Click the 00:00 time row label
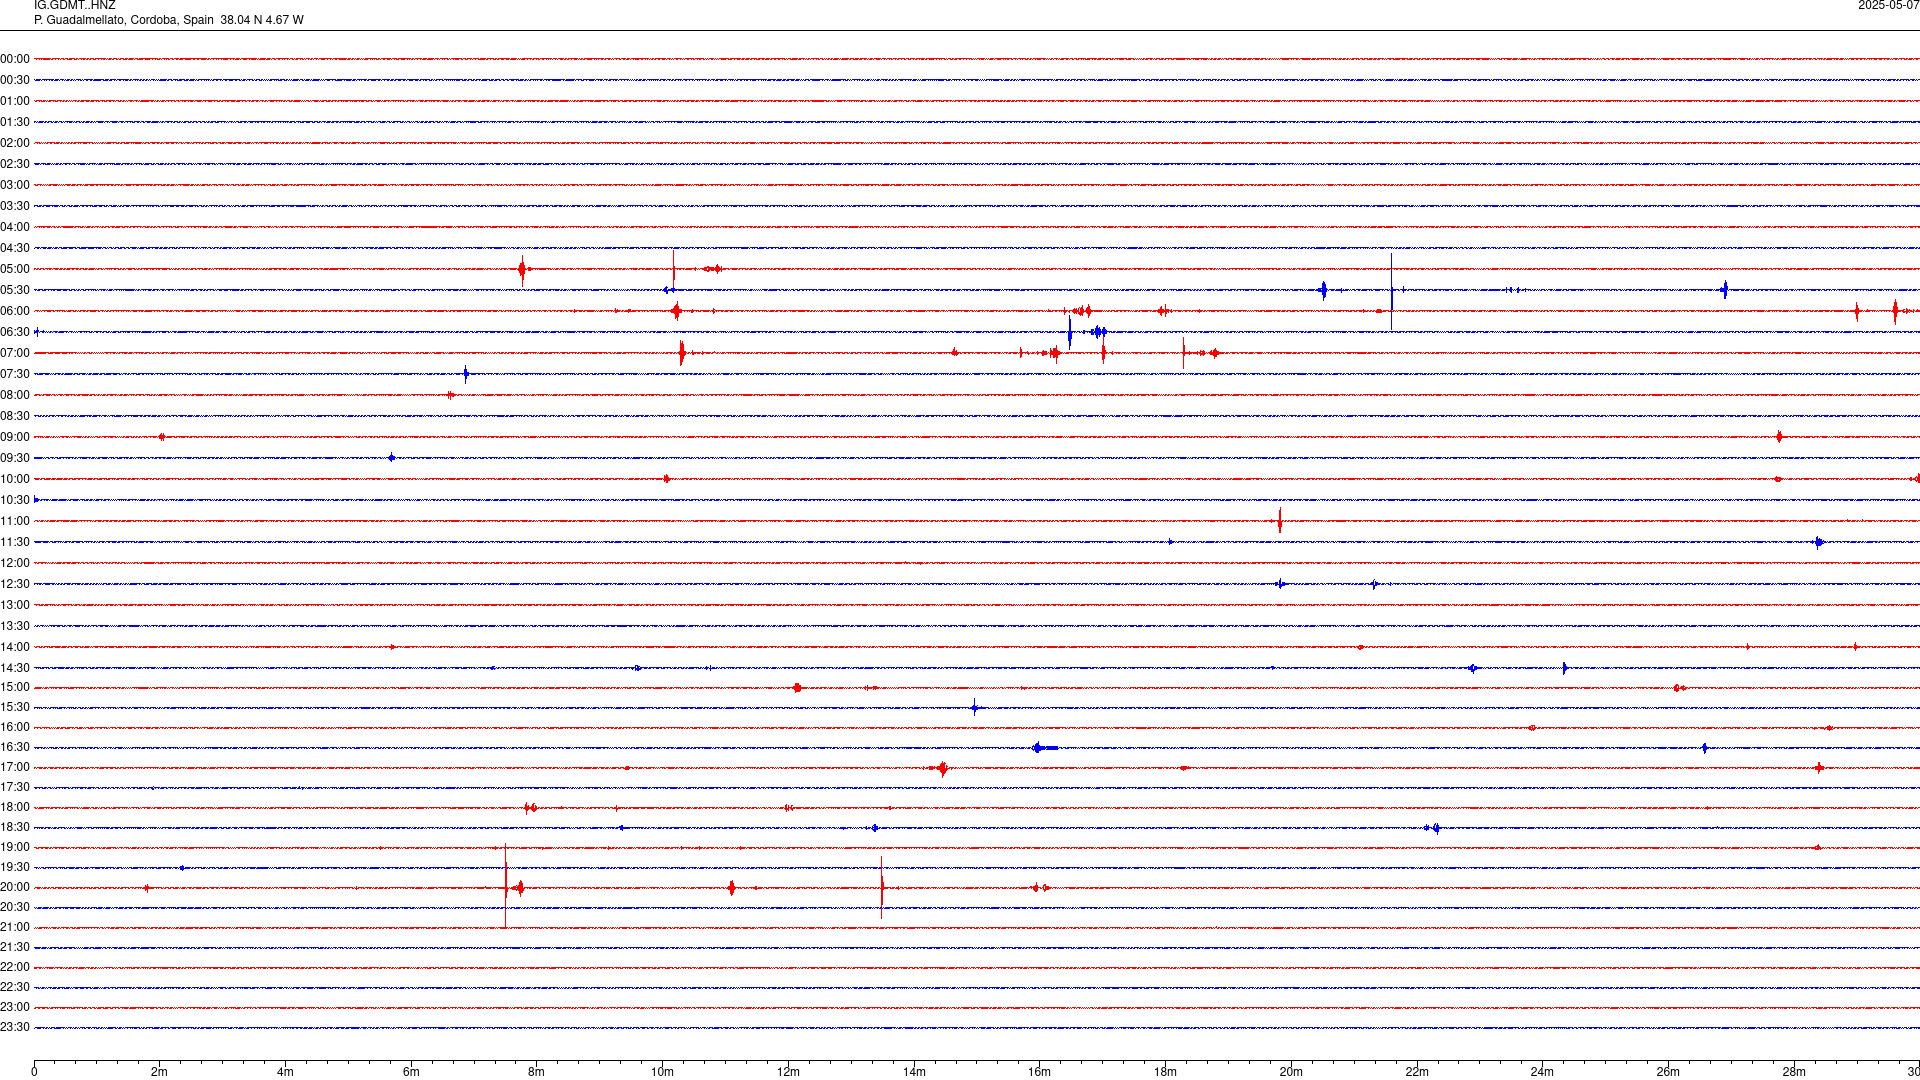Screen dimensions: 1920x1080 pos(15,59)
